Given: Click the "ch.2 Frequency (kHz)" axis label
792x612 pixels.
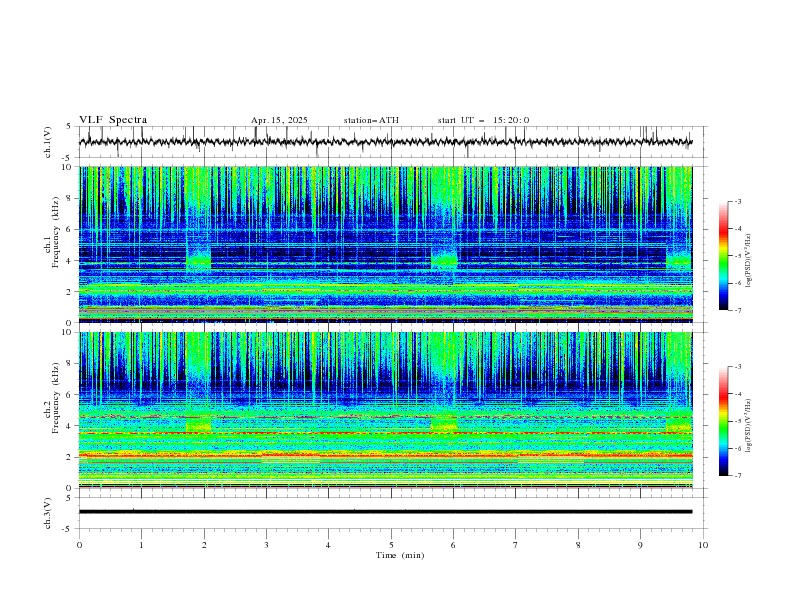Looking at the screenshot, I should [51, 398].
